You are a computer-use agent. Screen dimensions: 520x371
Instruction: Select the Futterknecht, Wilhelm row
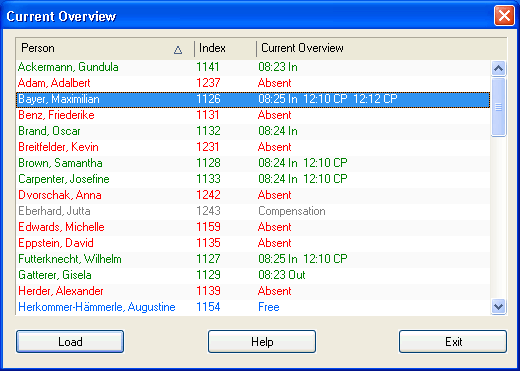[253, 259]
